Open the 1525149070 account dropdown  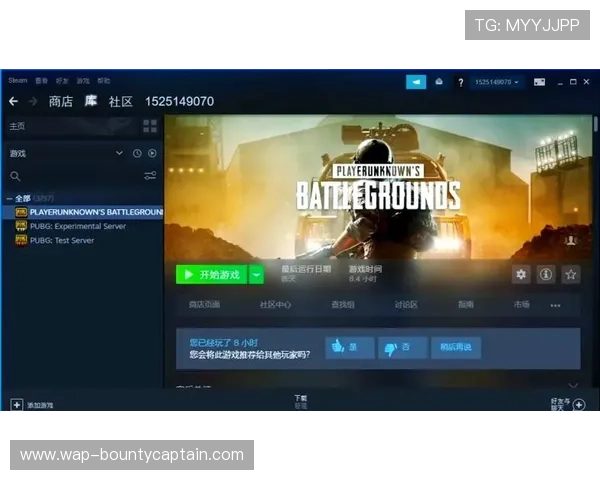pos(497,82)
